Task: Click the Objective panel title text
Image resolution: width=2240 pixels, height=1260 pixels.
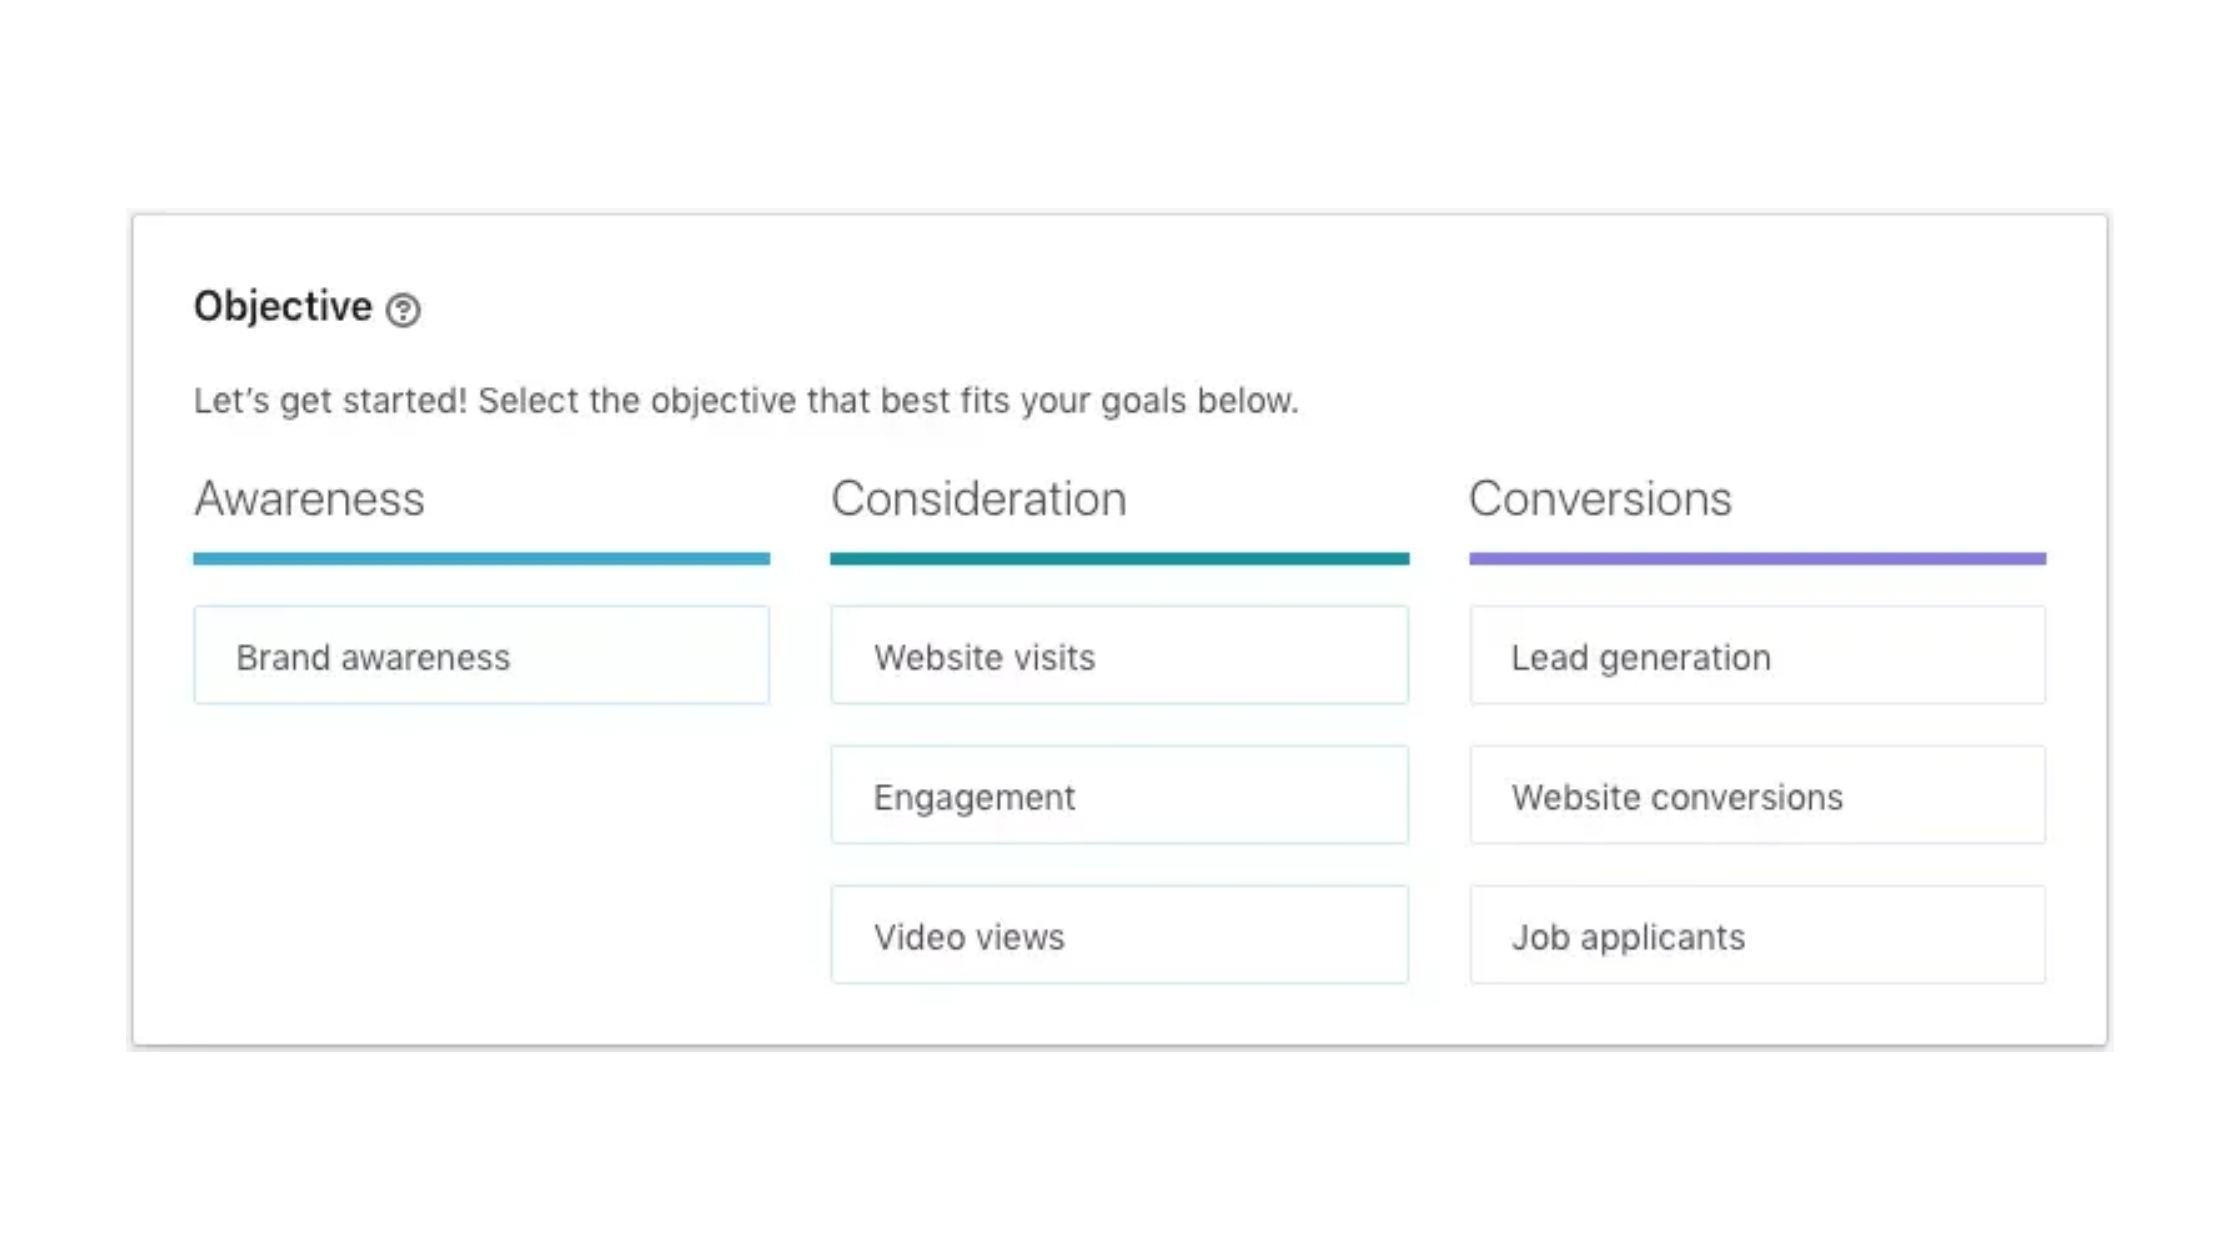Action: (x=283, y=308)
